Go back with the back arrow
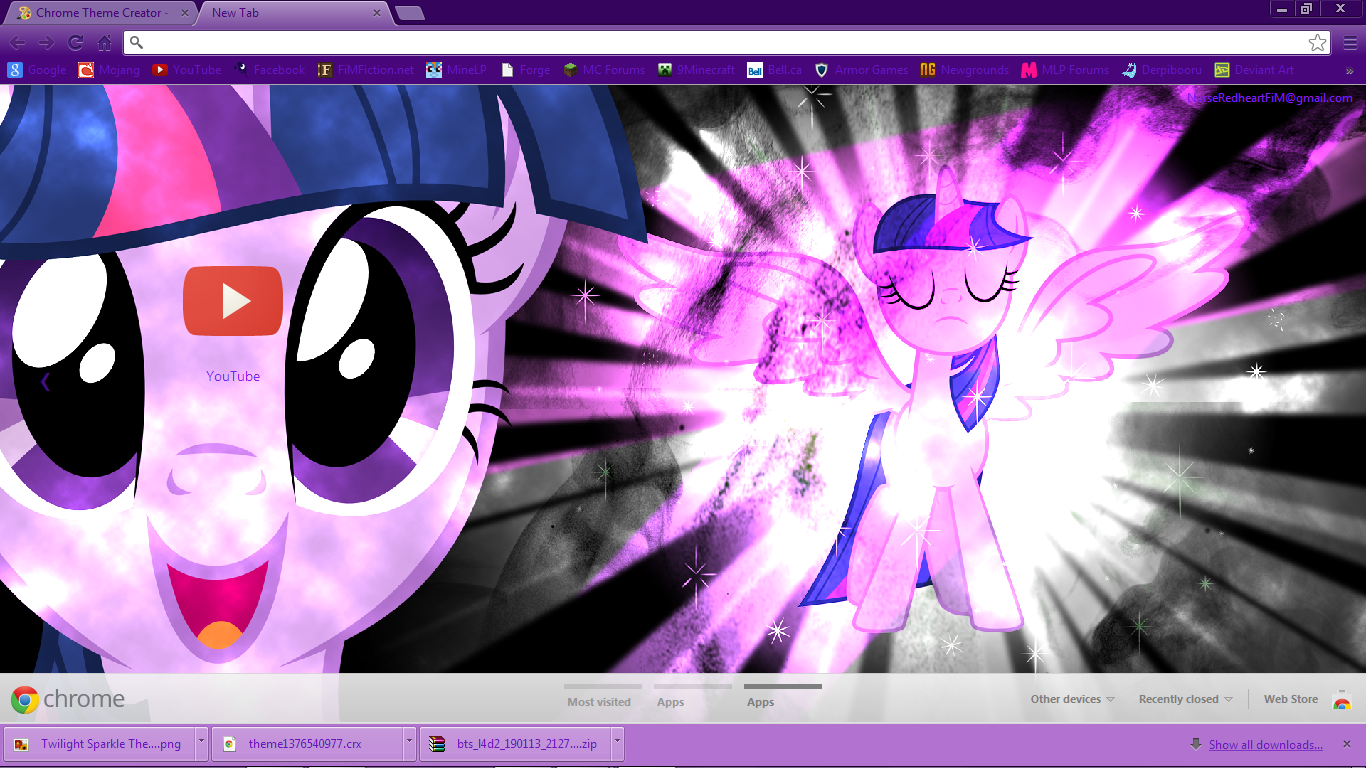This screenshot has height=768, width=1366. point(18,43)
